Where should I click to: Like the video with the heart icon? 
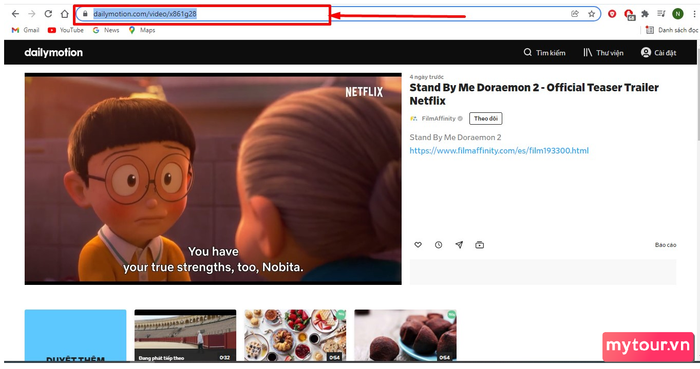pyautogui.click(x=418, y=245)
